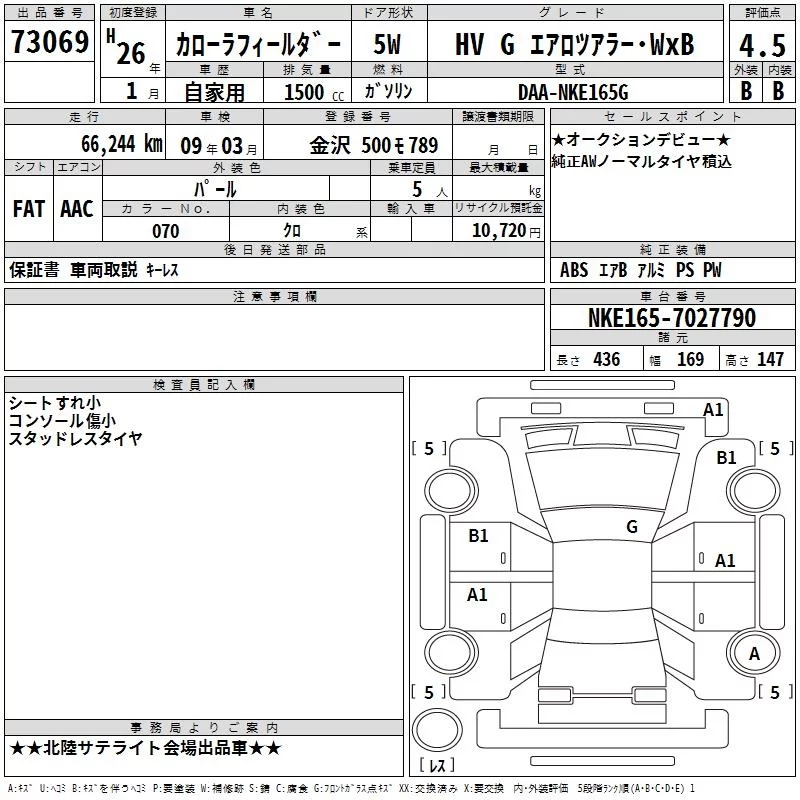Click the 検査員記入欄 header
Image resolution: width=800 pixels, height=800 pixels.
(204, 385)
